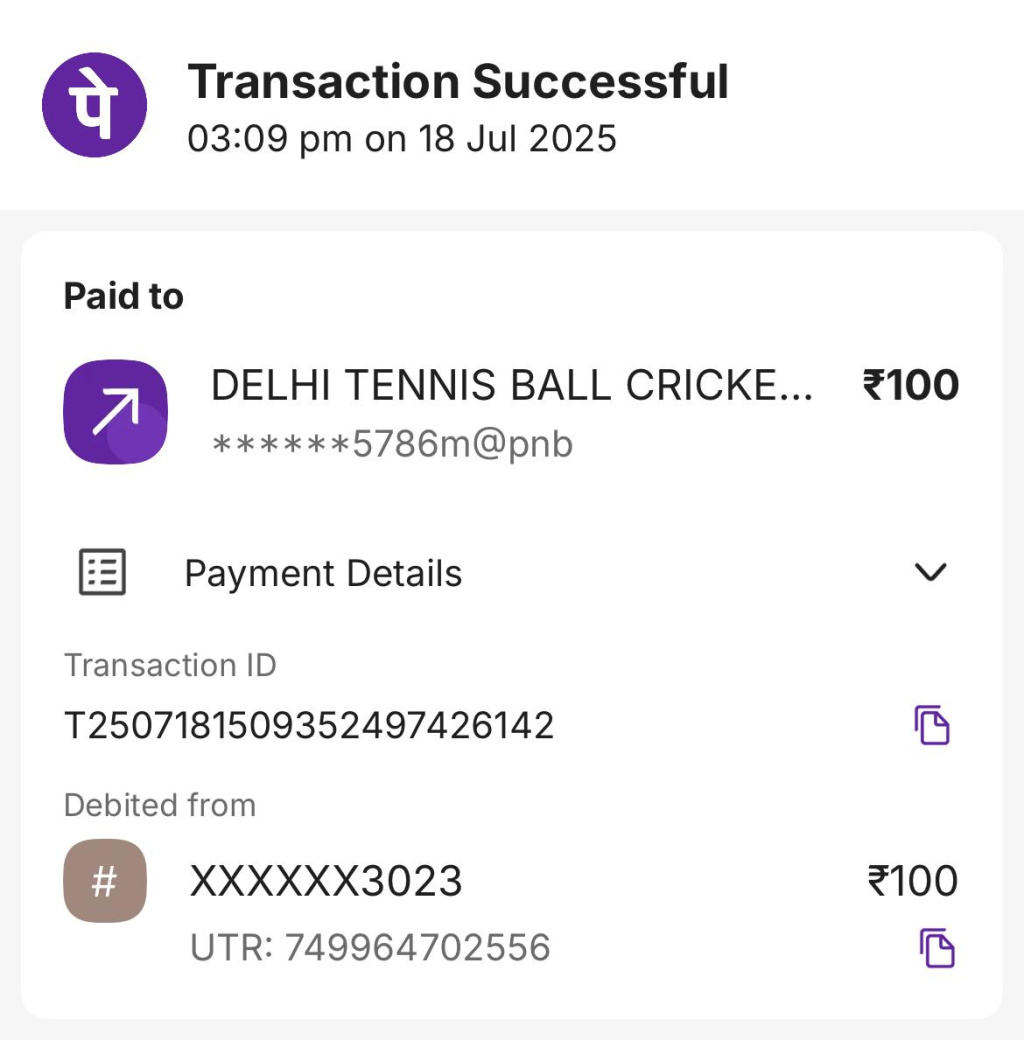Select the UPI ID ending 5786m@pnb
1024x1040 pixels.
click(392, 443)
